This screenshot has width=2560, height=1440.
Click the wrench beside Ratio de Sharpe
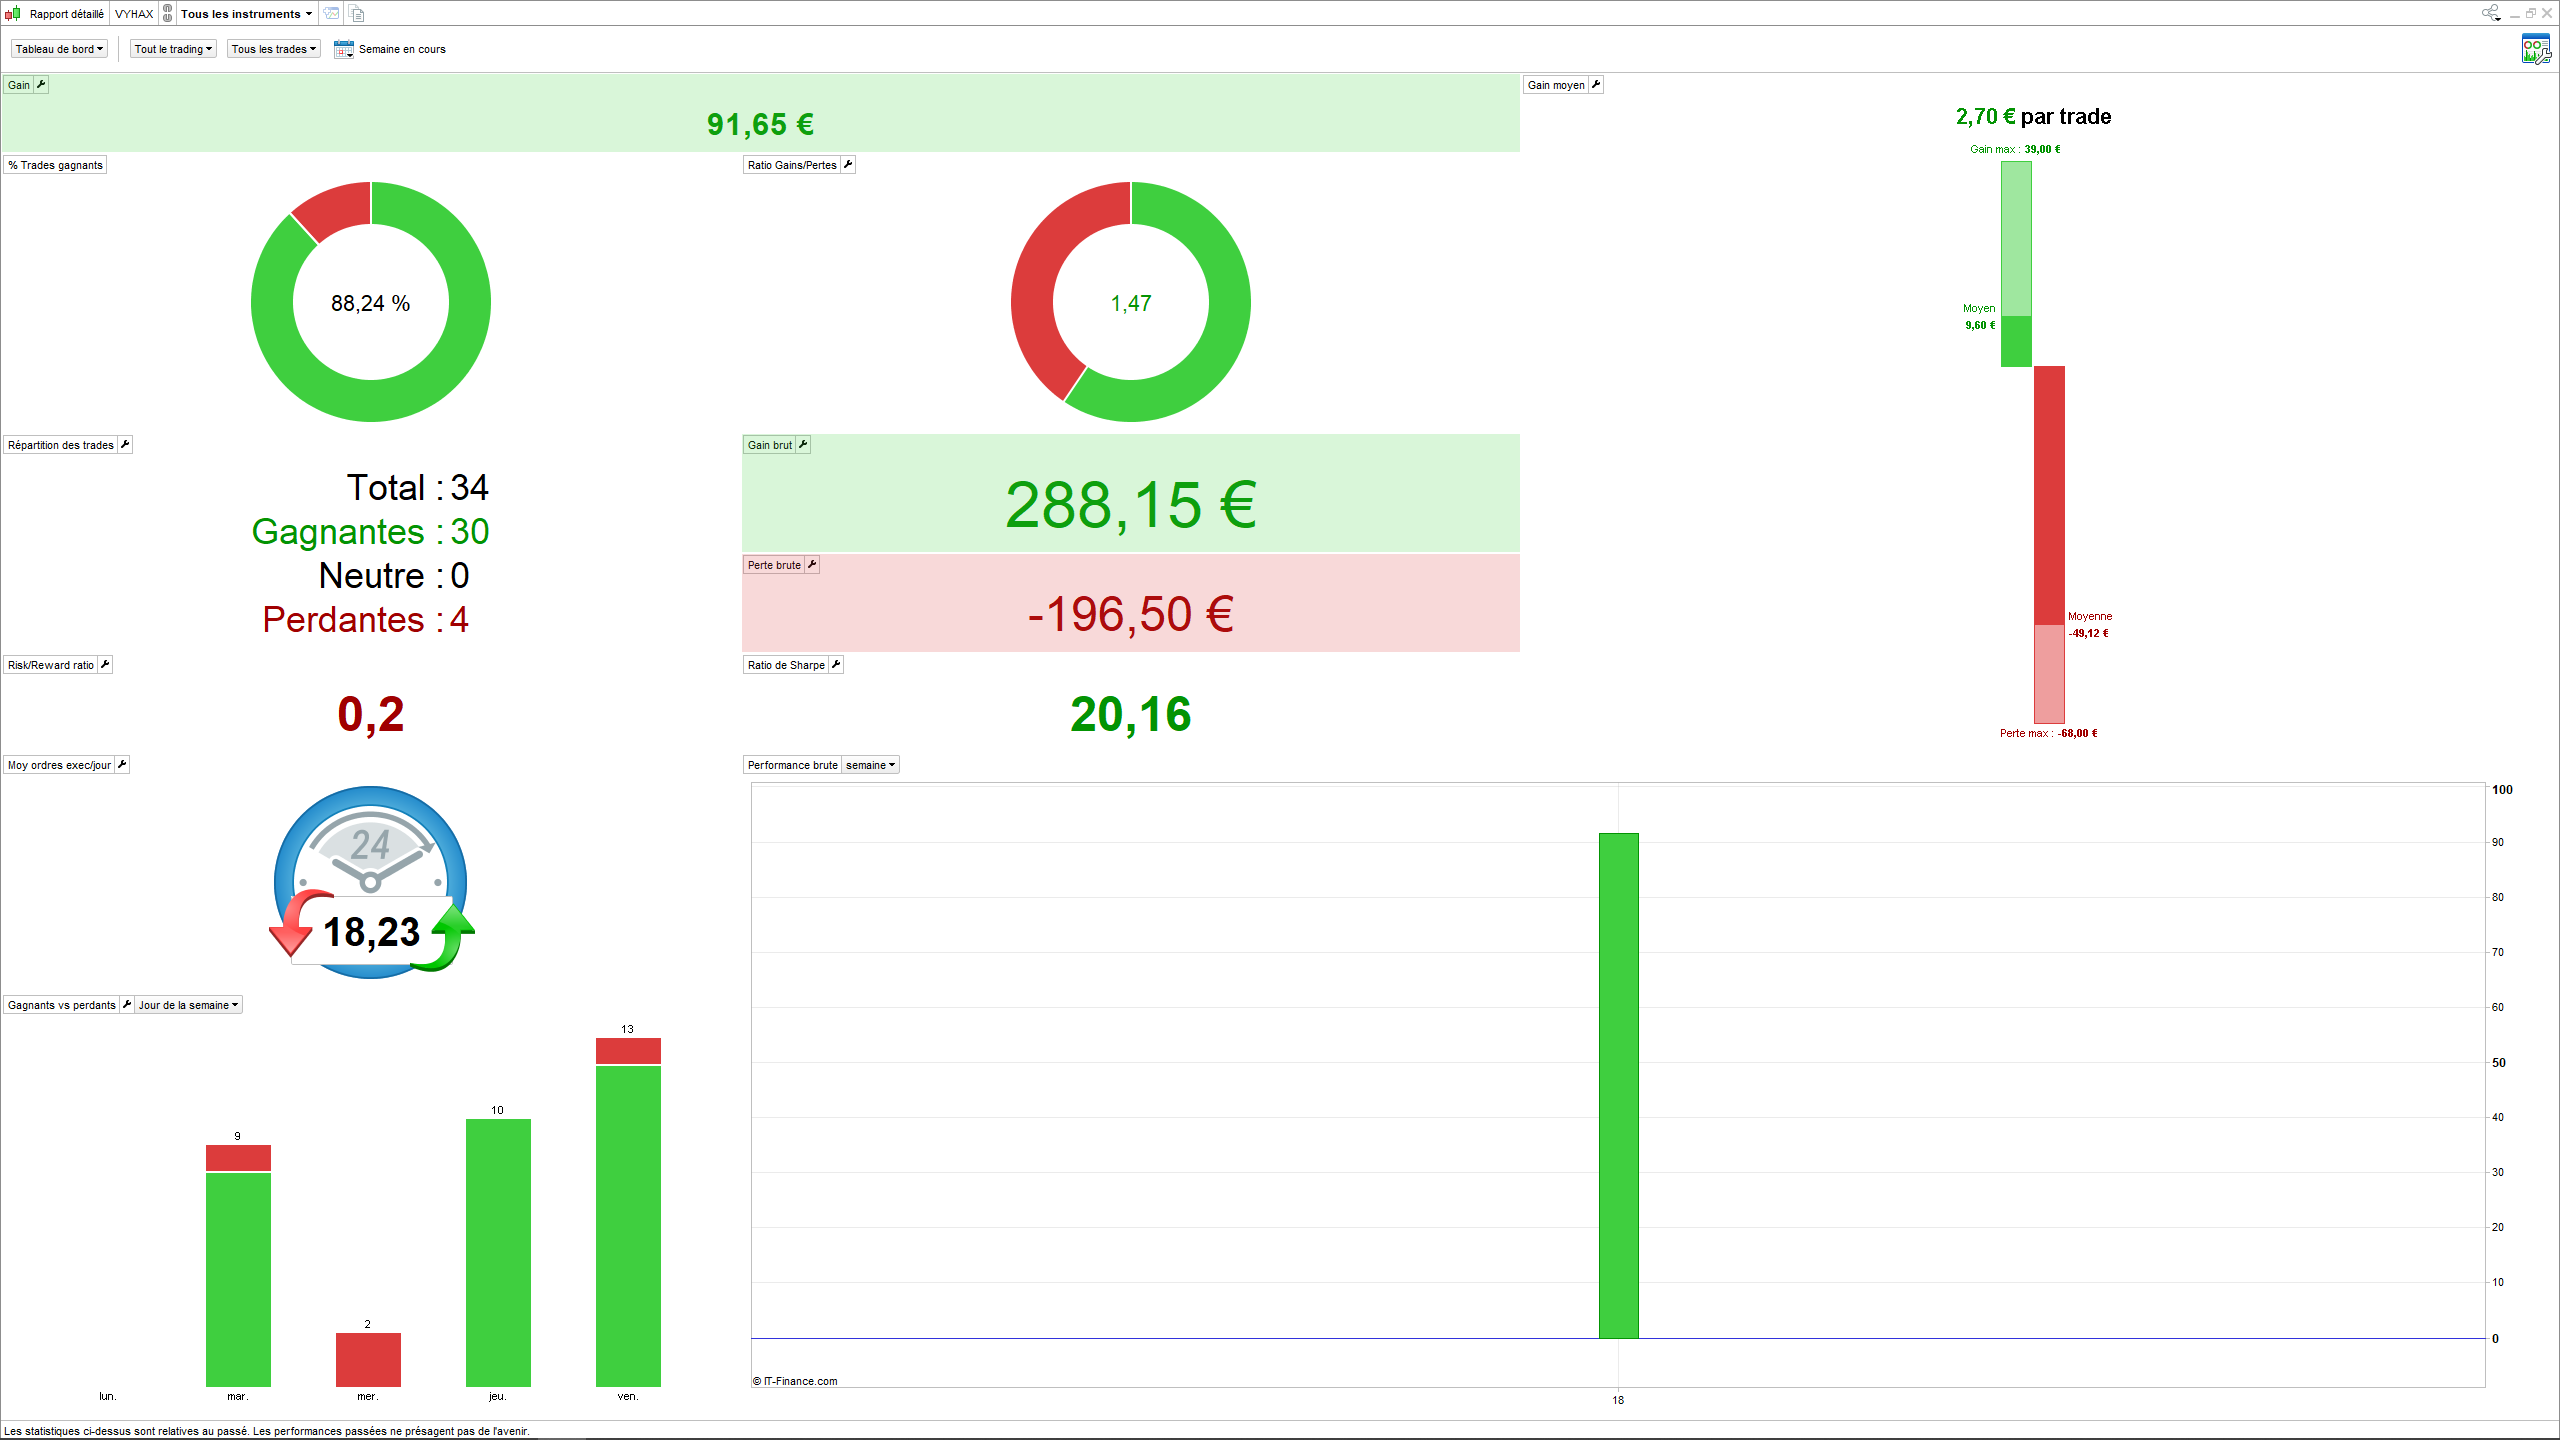[x=836, y=665]
